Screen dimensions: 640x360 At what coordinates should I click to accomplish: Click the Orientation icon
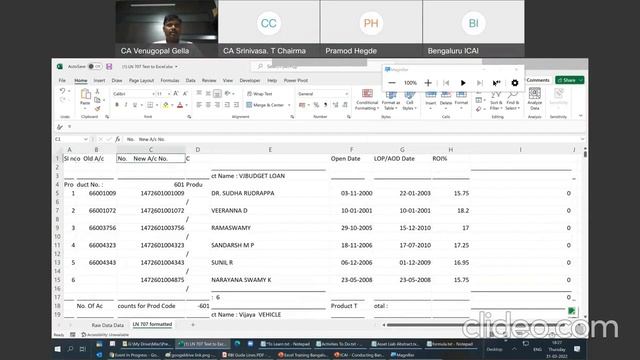(228, 93)
